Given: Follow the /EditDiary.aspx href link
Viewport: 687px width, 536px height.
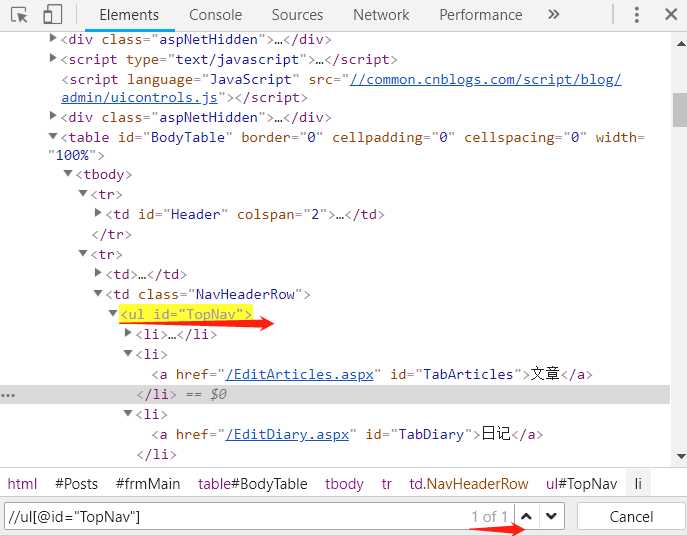Looking at the screenshot, I should (287, 434).
